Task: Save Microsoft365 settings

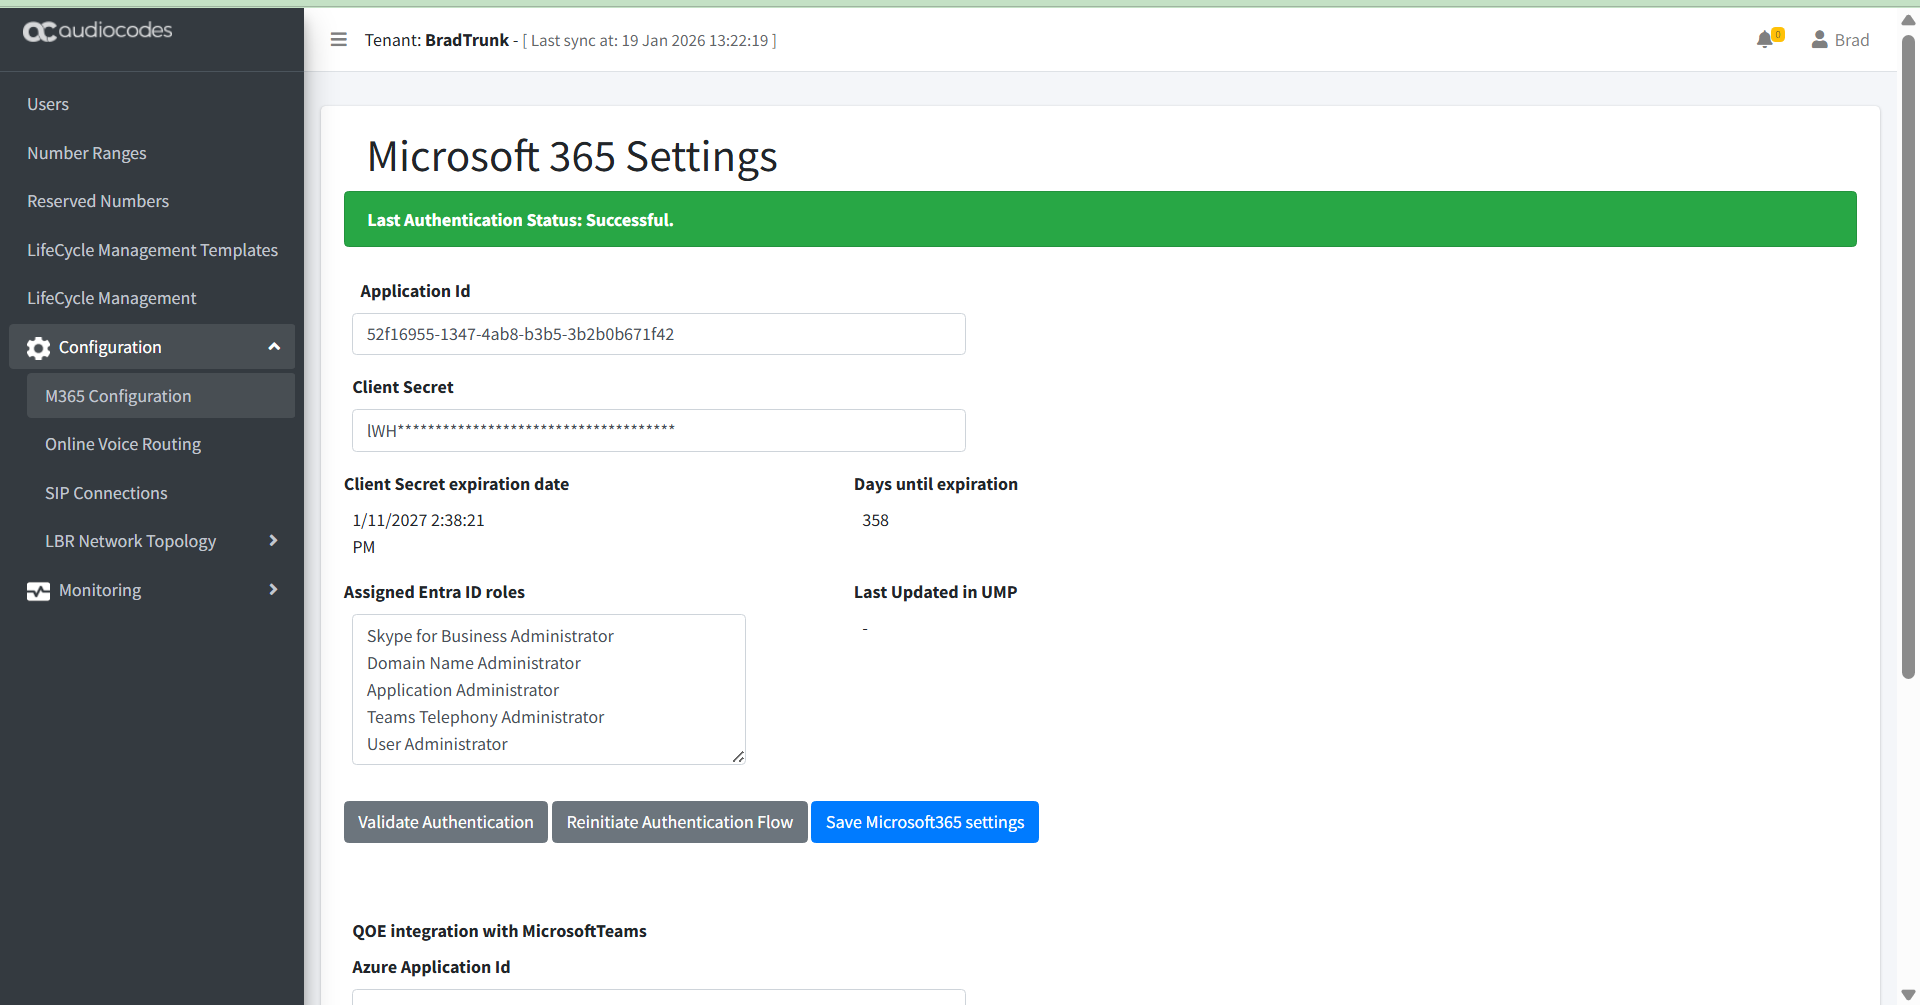Action: [924, 822]
